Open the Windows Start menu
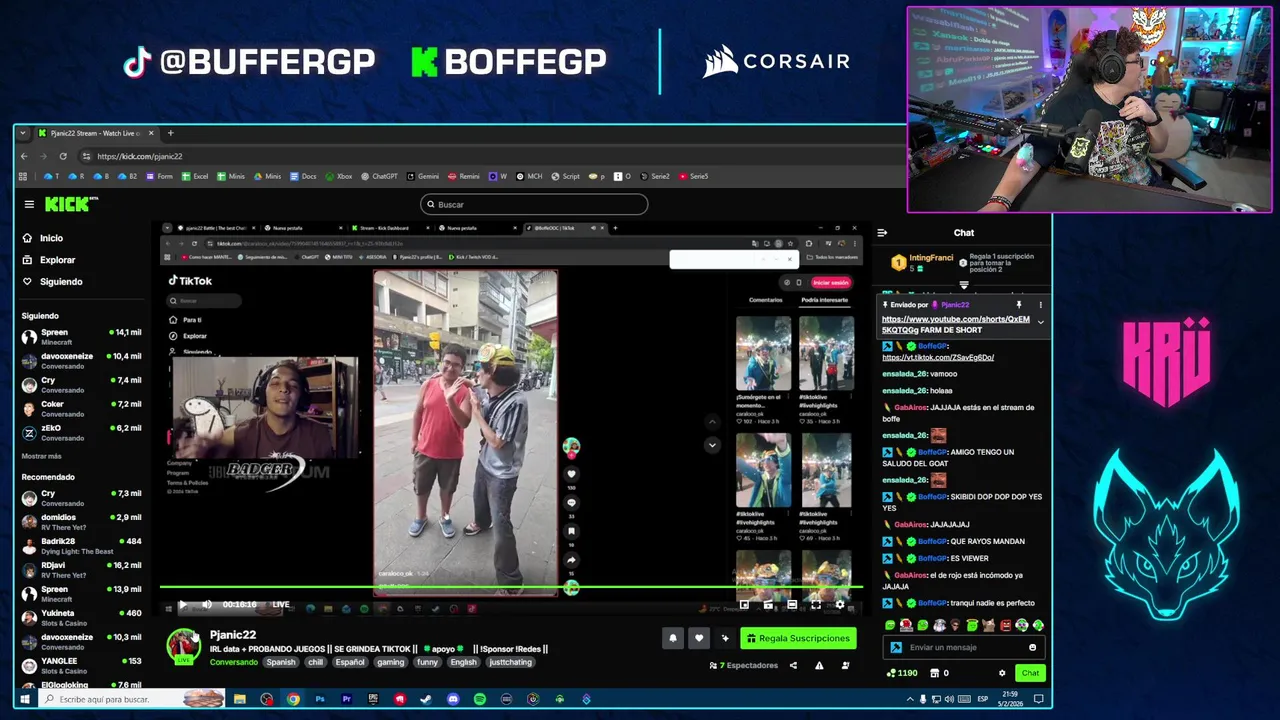The width and height of the screenshot is (1280, 720). (x=25, y=699)
